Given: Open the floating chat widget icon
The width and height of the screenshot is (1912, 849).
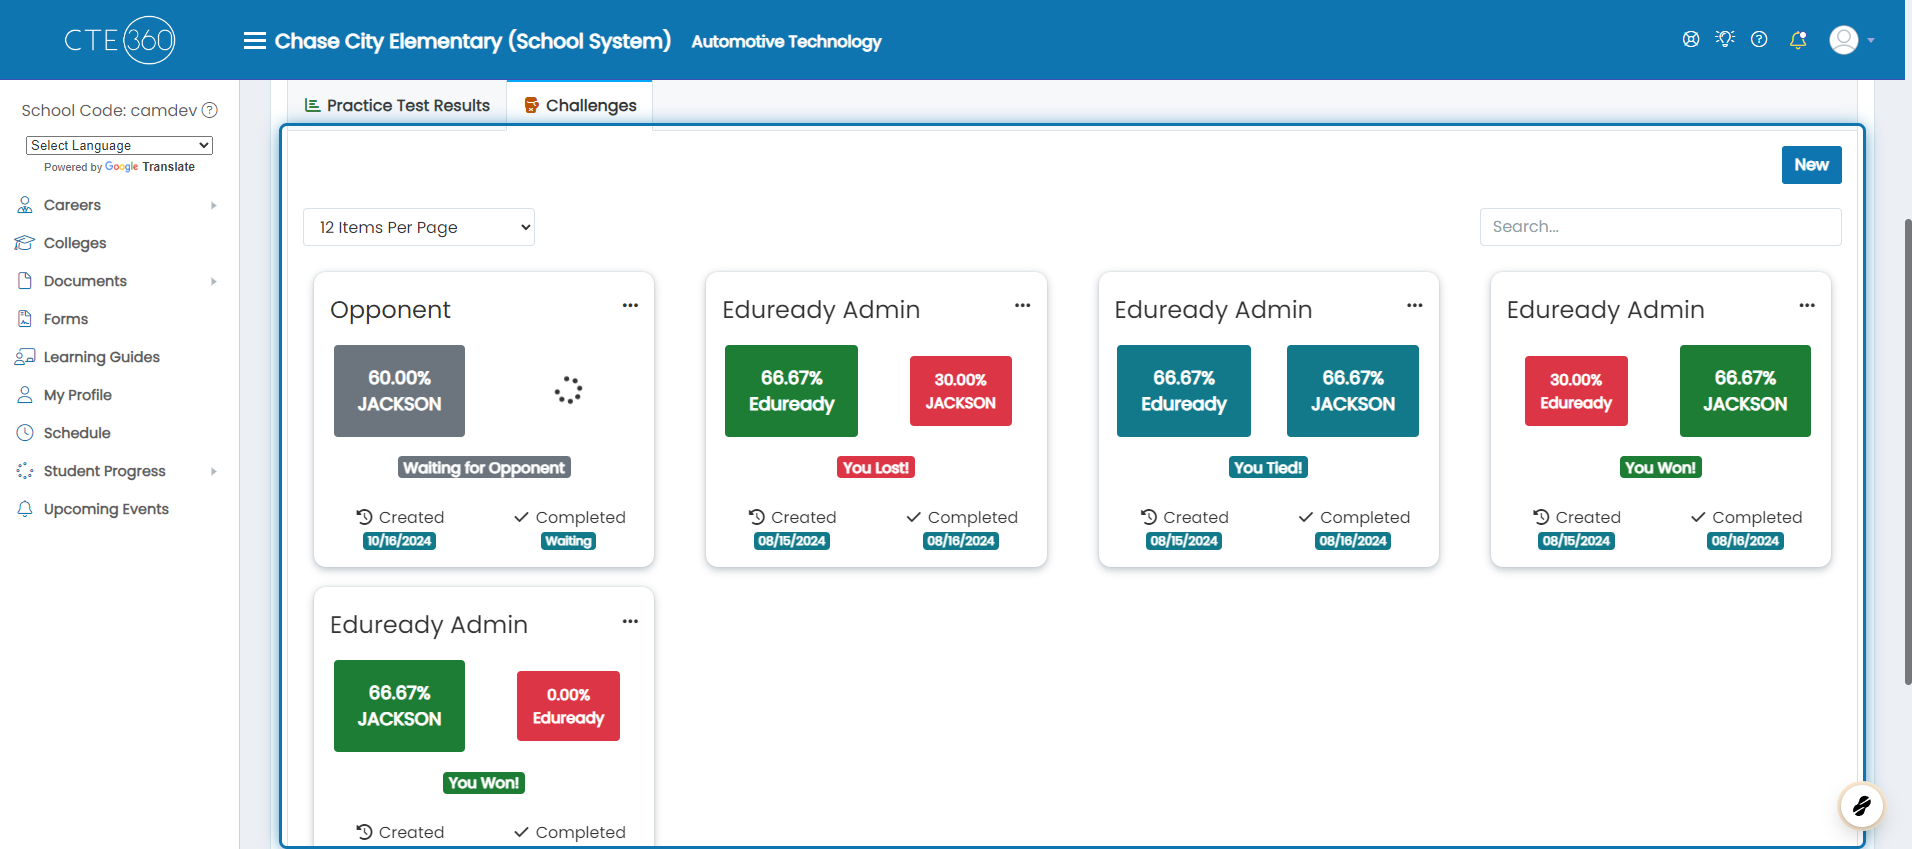Looking at the screenshot, I should pos(1861,805).
